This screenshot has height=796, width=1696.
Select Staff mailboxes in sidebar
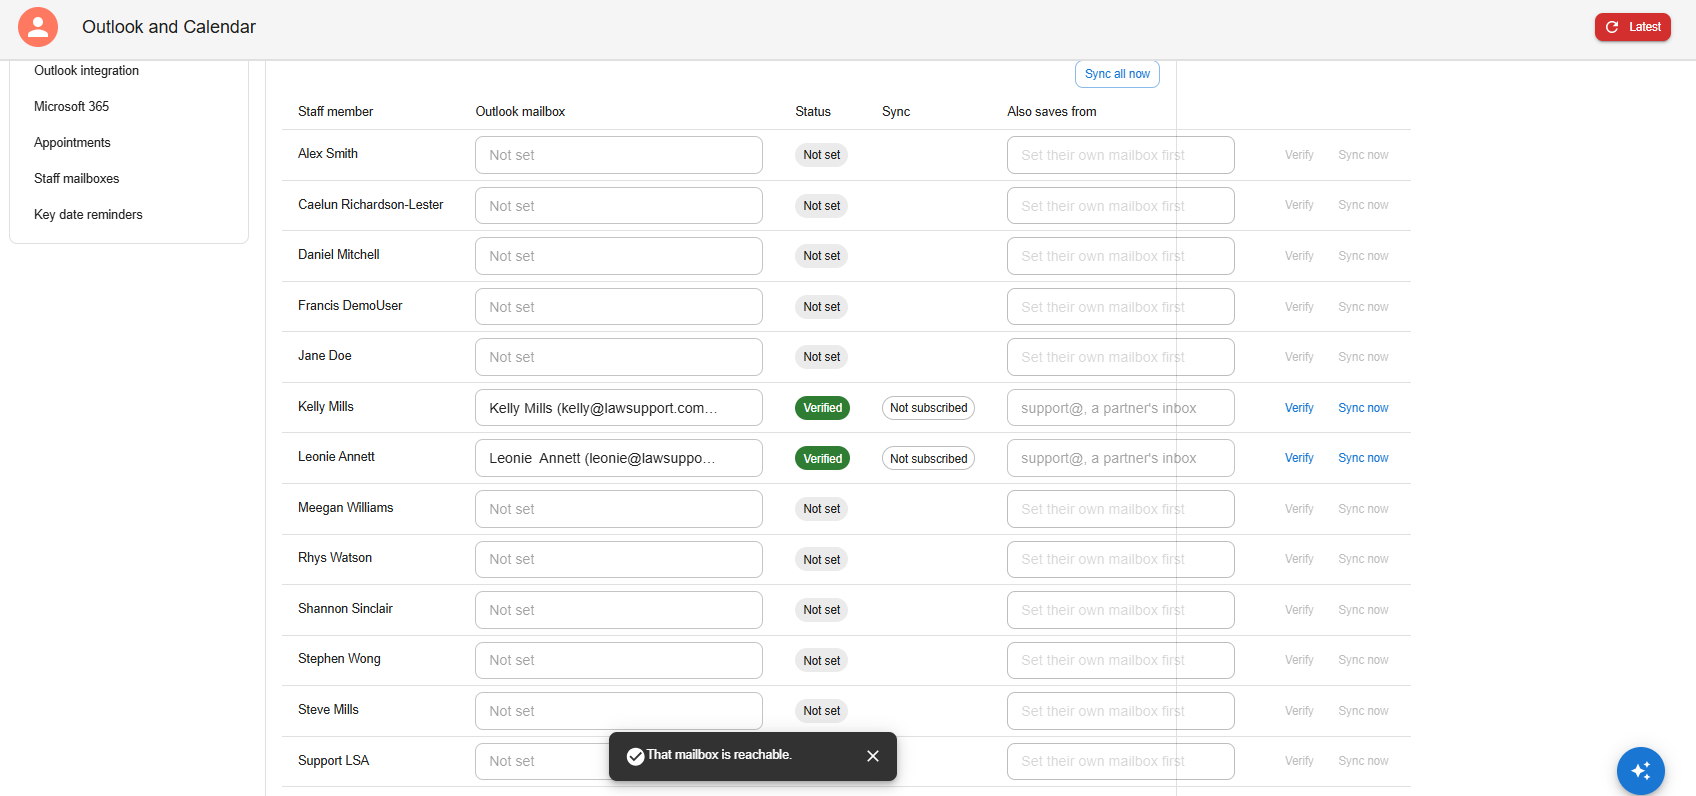click(x=76, y=179)
